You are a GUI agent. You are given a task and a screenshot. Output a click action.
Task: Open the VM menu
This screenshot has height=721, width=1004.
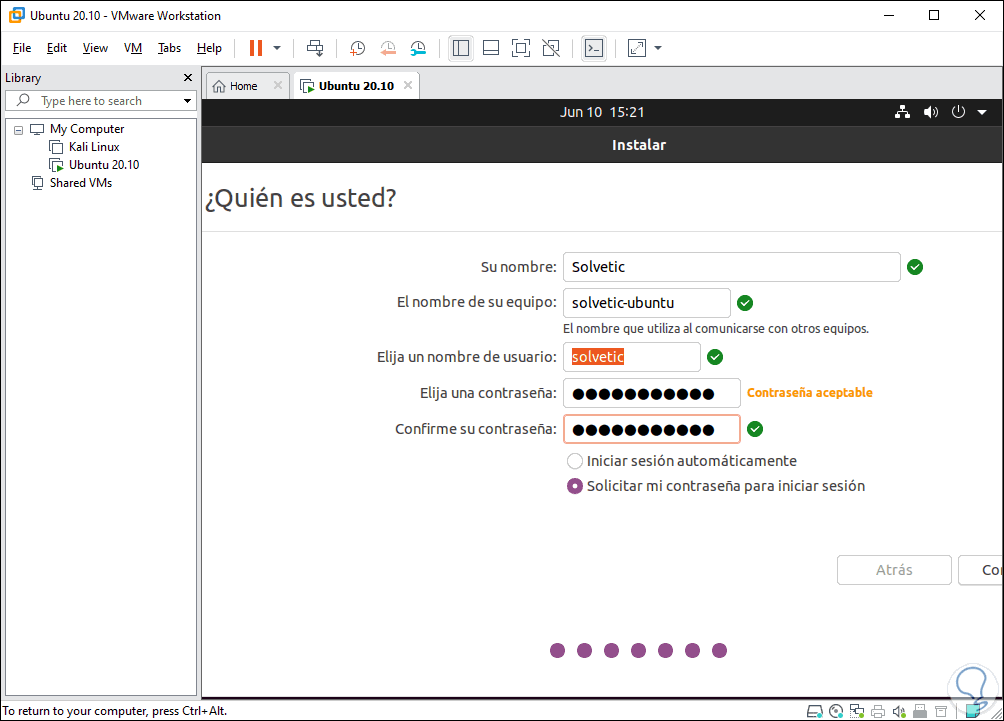[x=133, y=48]
